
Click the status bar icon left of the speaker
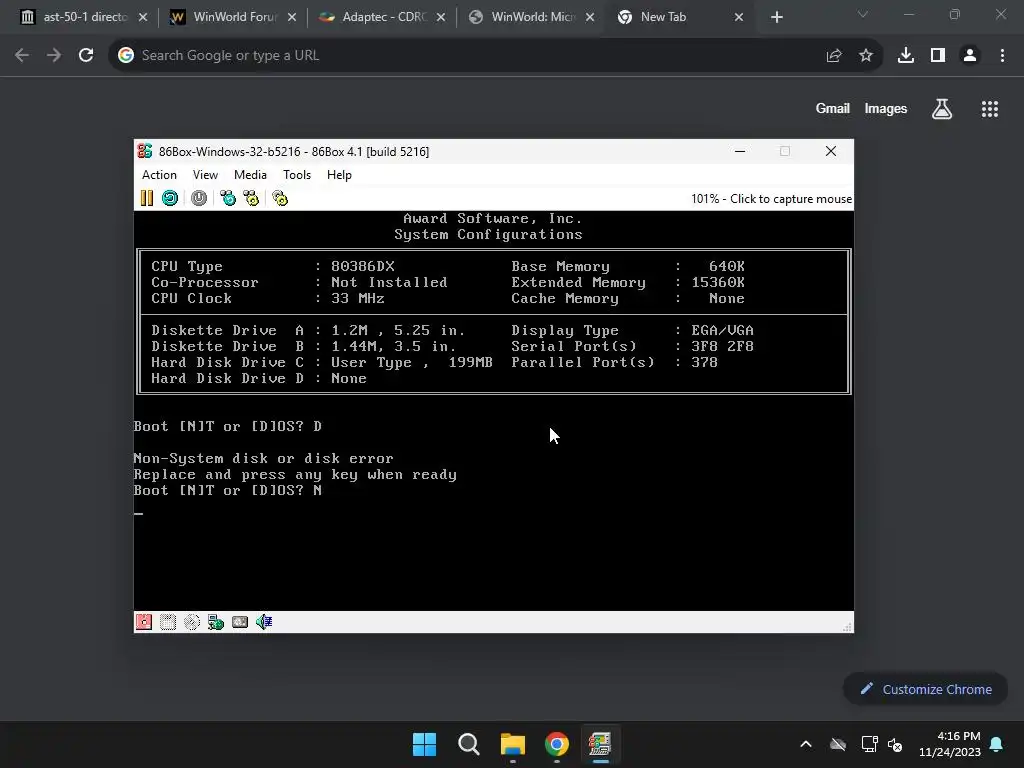[240, 622]
